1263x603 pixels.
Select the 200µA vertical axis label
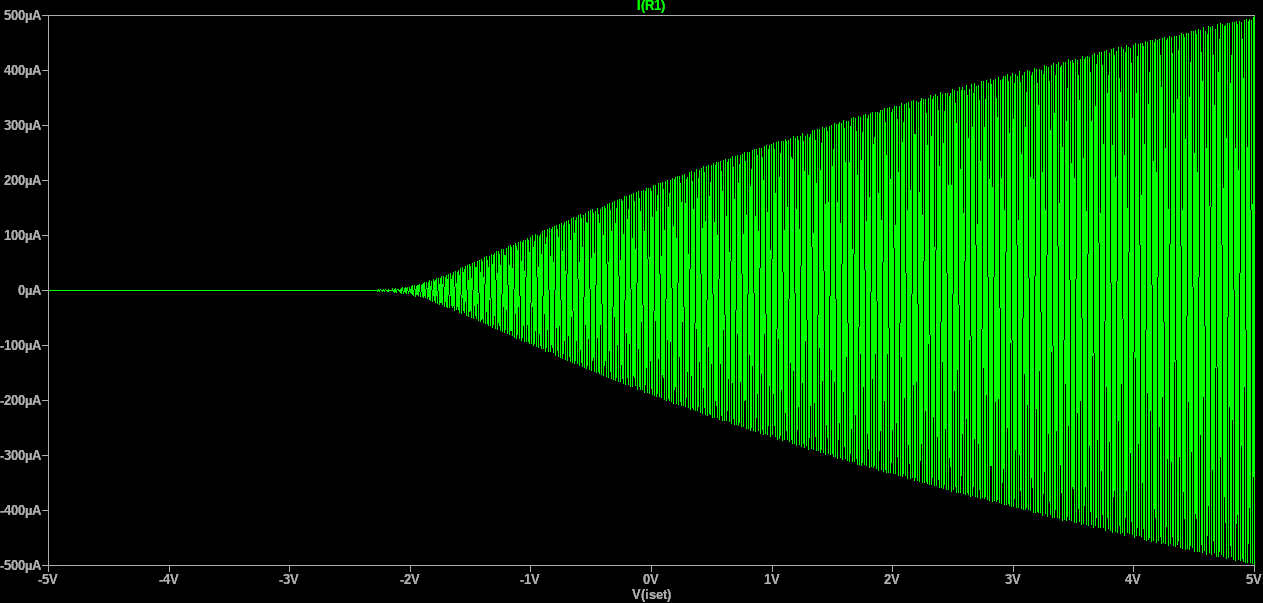(x=20, y=181)
